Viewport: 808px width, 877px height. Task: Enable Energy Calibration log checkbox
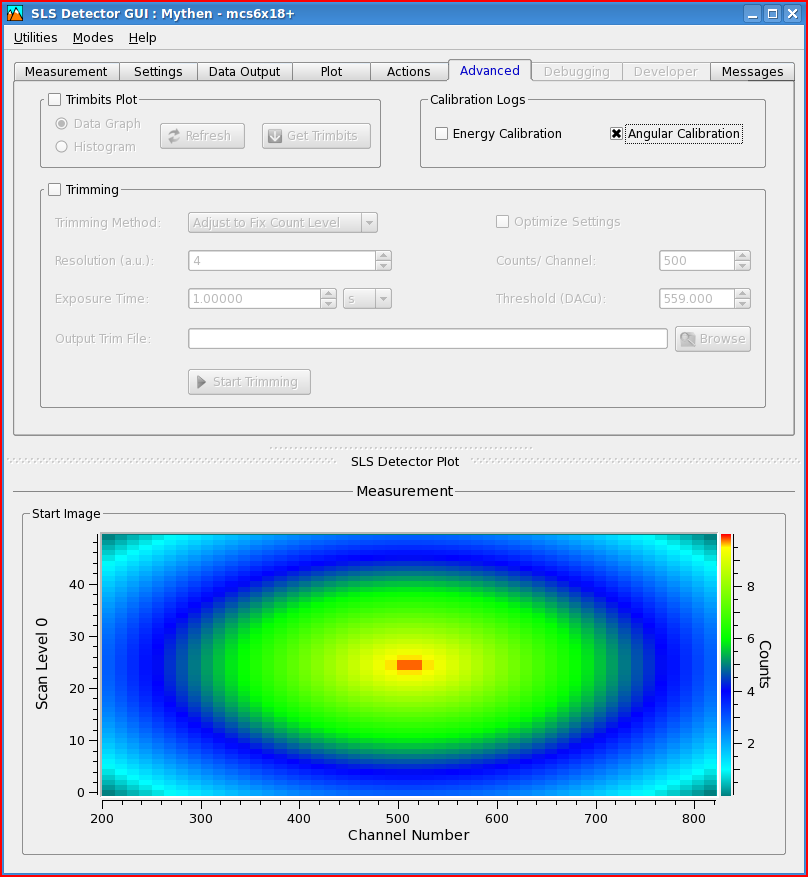point(442,134)
